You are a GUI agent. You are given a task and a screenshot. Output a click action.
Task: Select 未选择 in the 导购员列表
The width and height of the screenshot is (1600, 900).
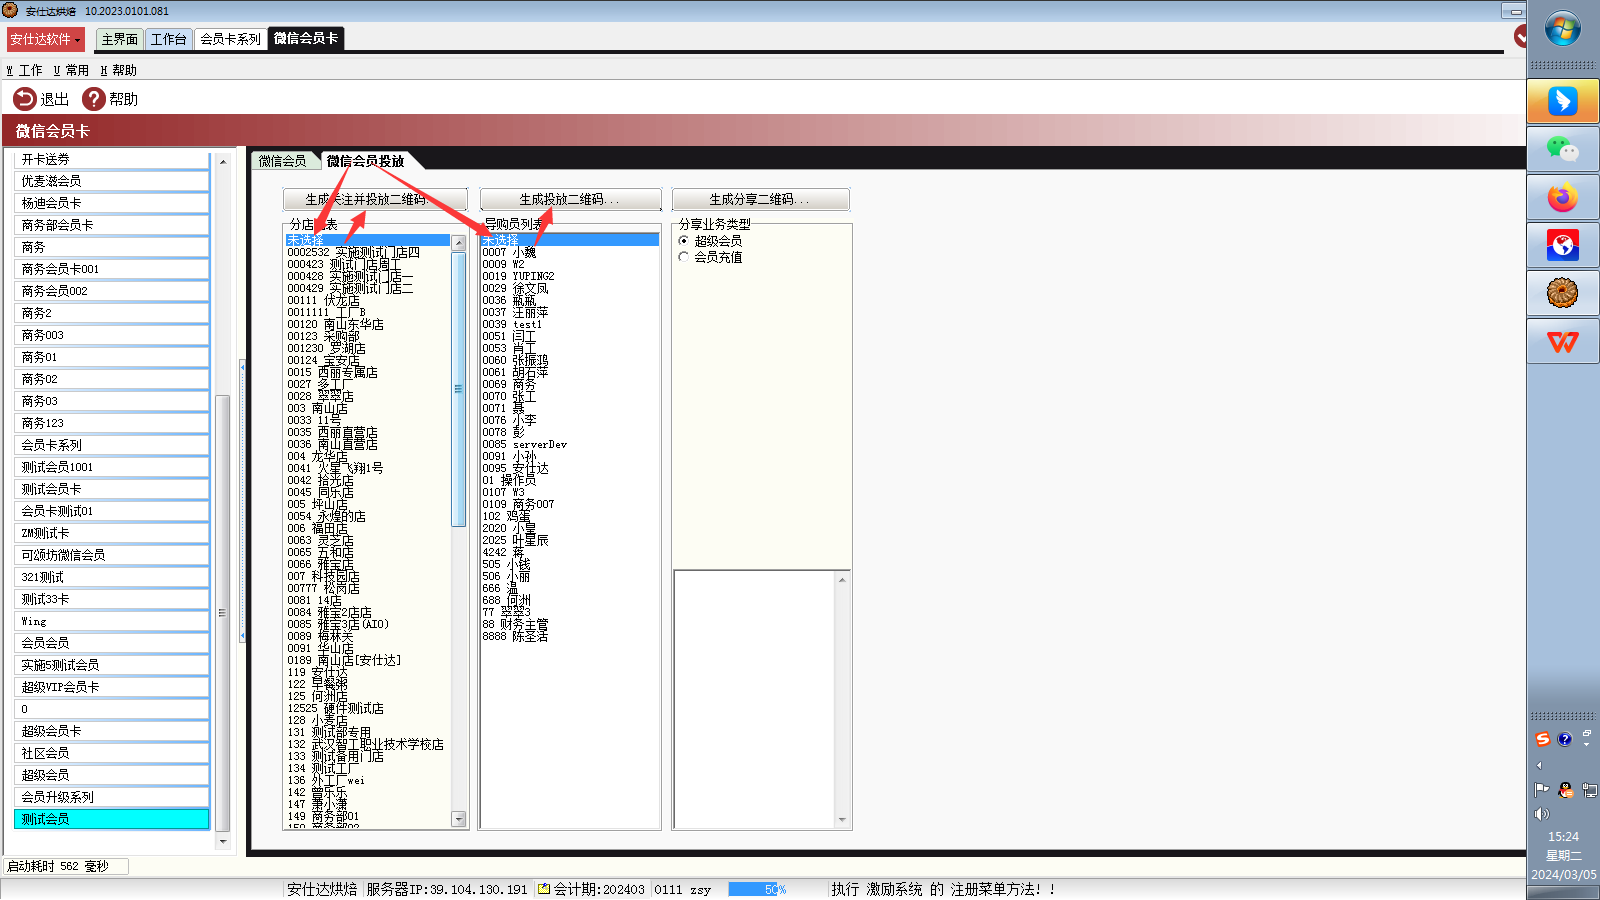[x=570, y=240]
